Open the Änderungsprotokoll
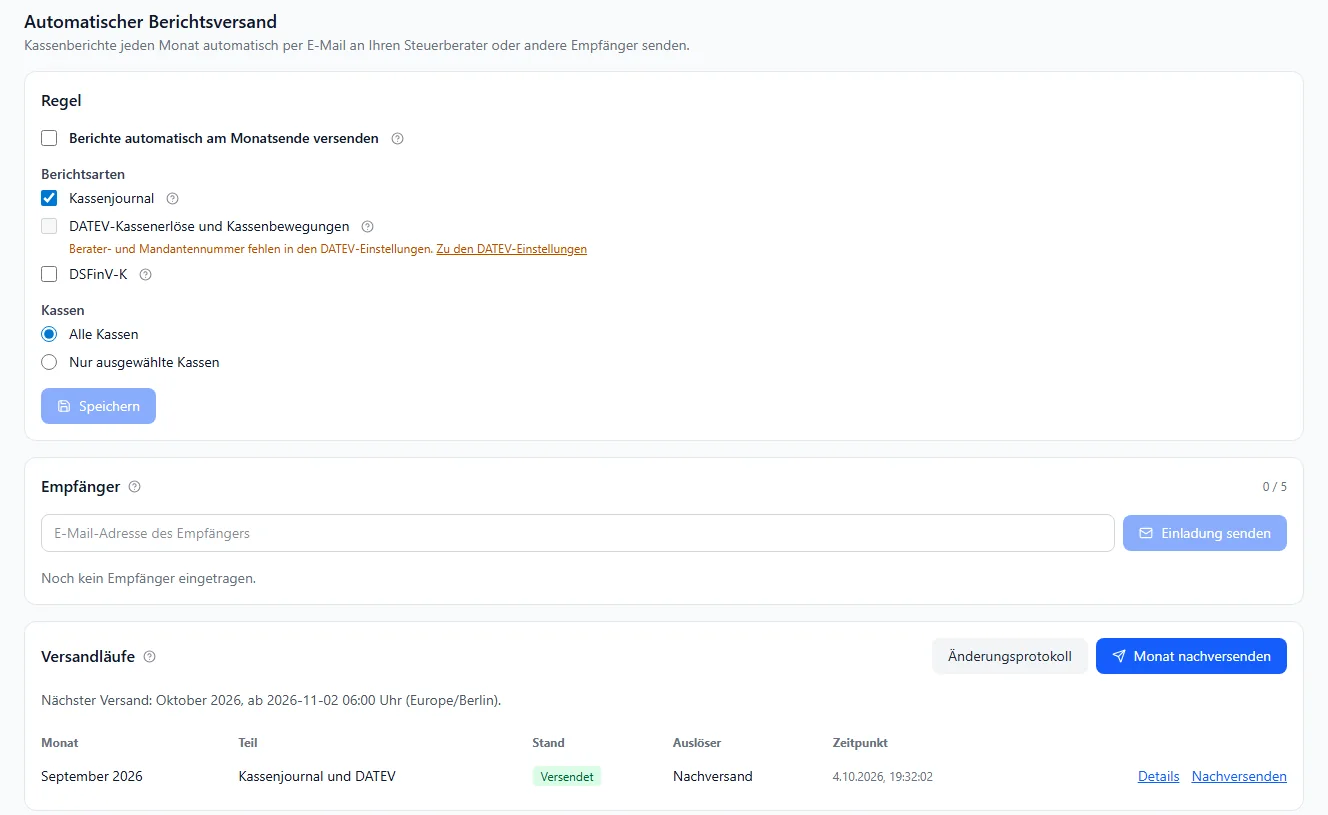The height and width of the screenshot is (815, 1328). pyautogui.click(x=1010, y=656)
